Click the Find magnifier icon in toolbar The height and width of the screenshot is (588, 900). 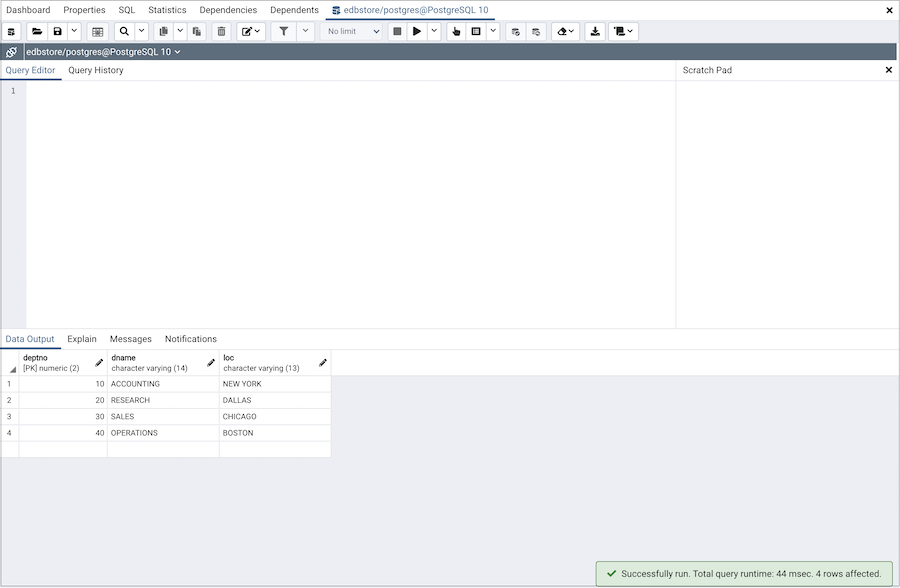124,32
